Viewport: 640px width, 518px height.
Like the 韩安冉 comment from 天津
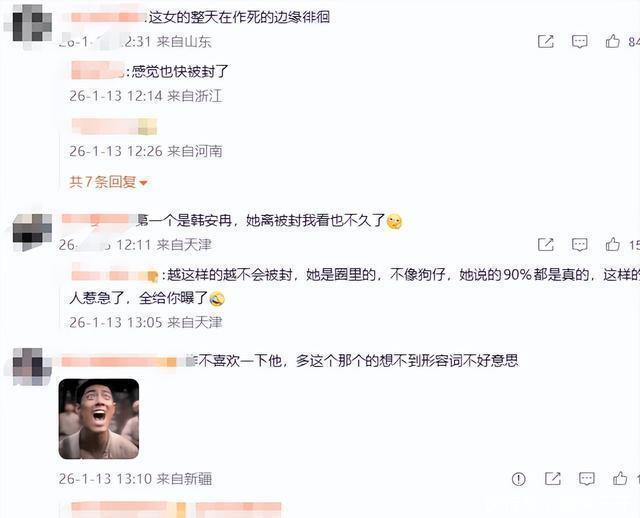coord(613,245)
